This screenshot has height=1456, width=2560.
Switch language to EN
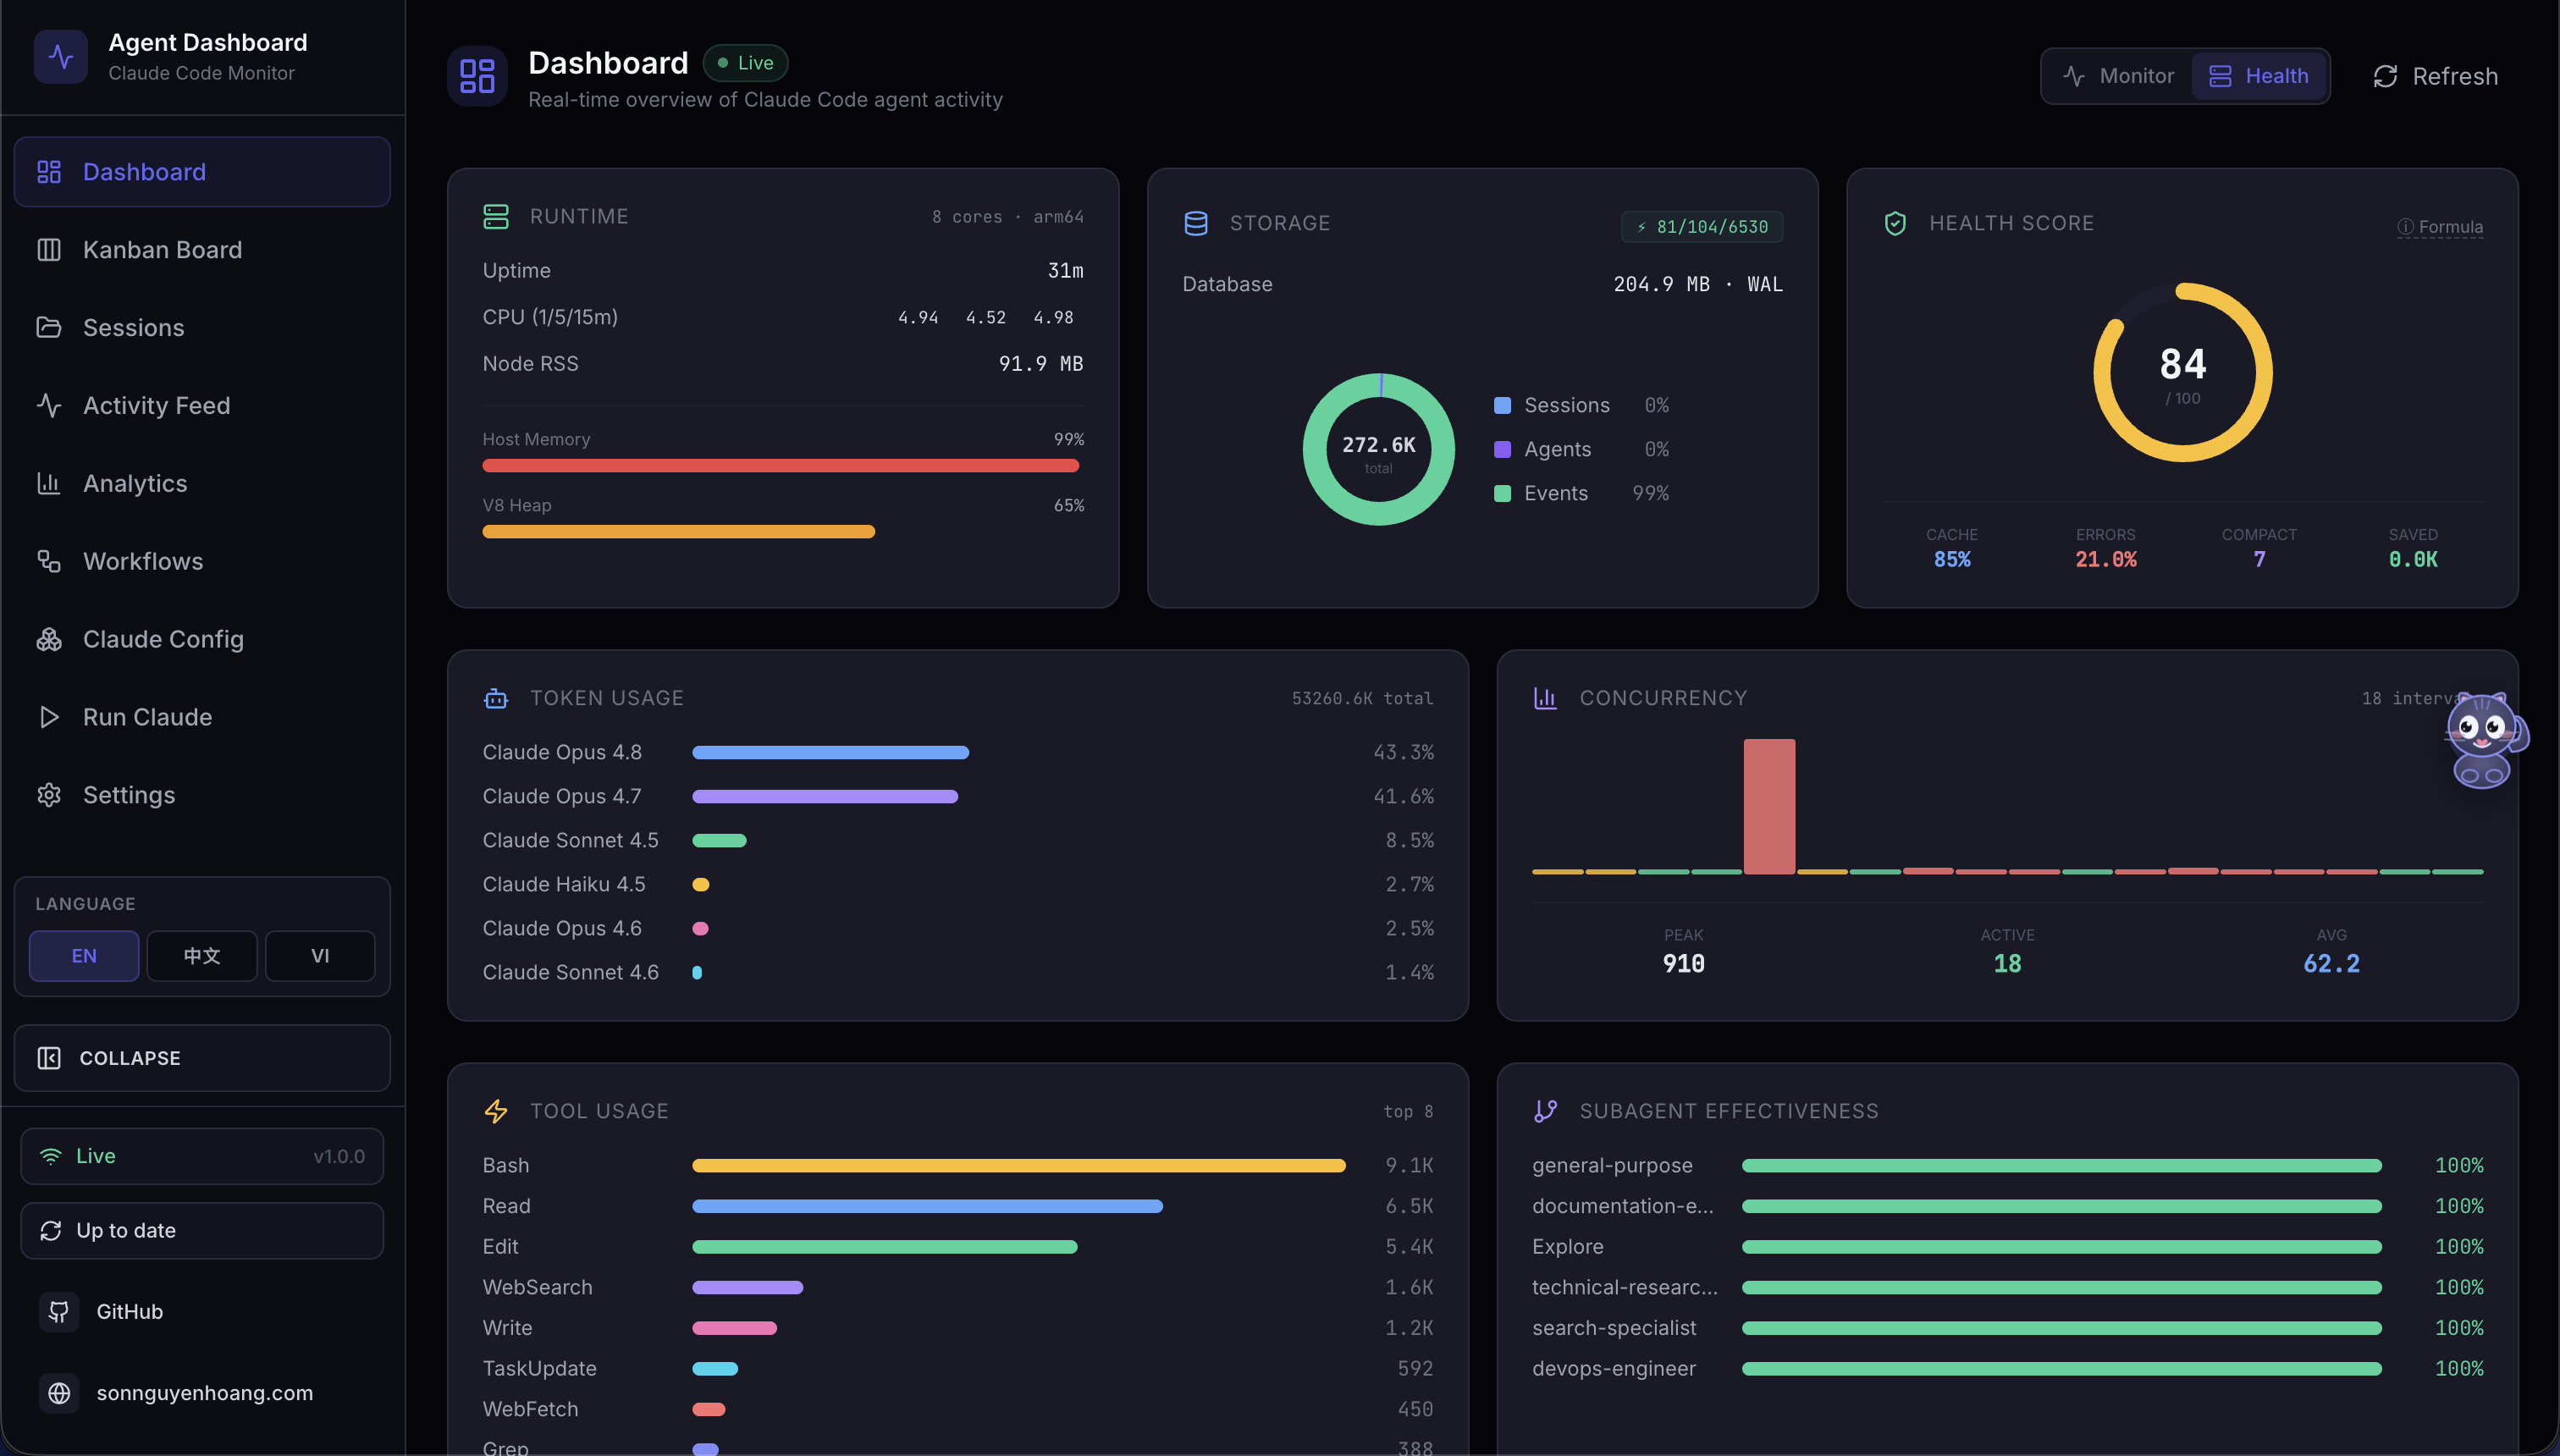[x=84, y=957]
